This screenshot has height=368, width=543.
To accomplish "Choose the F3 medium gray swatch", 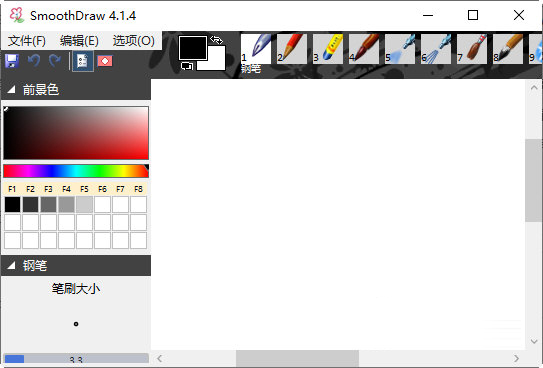I will (48, 204).
